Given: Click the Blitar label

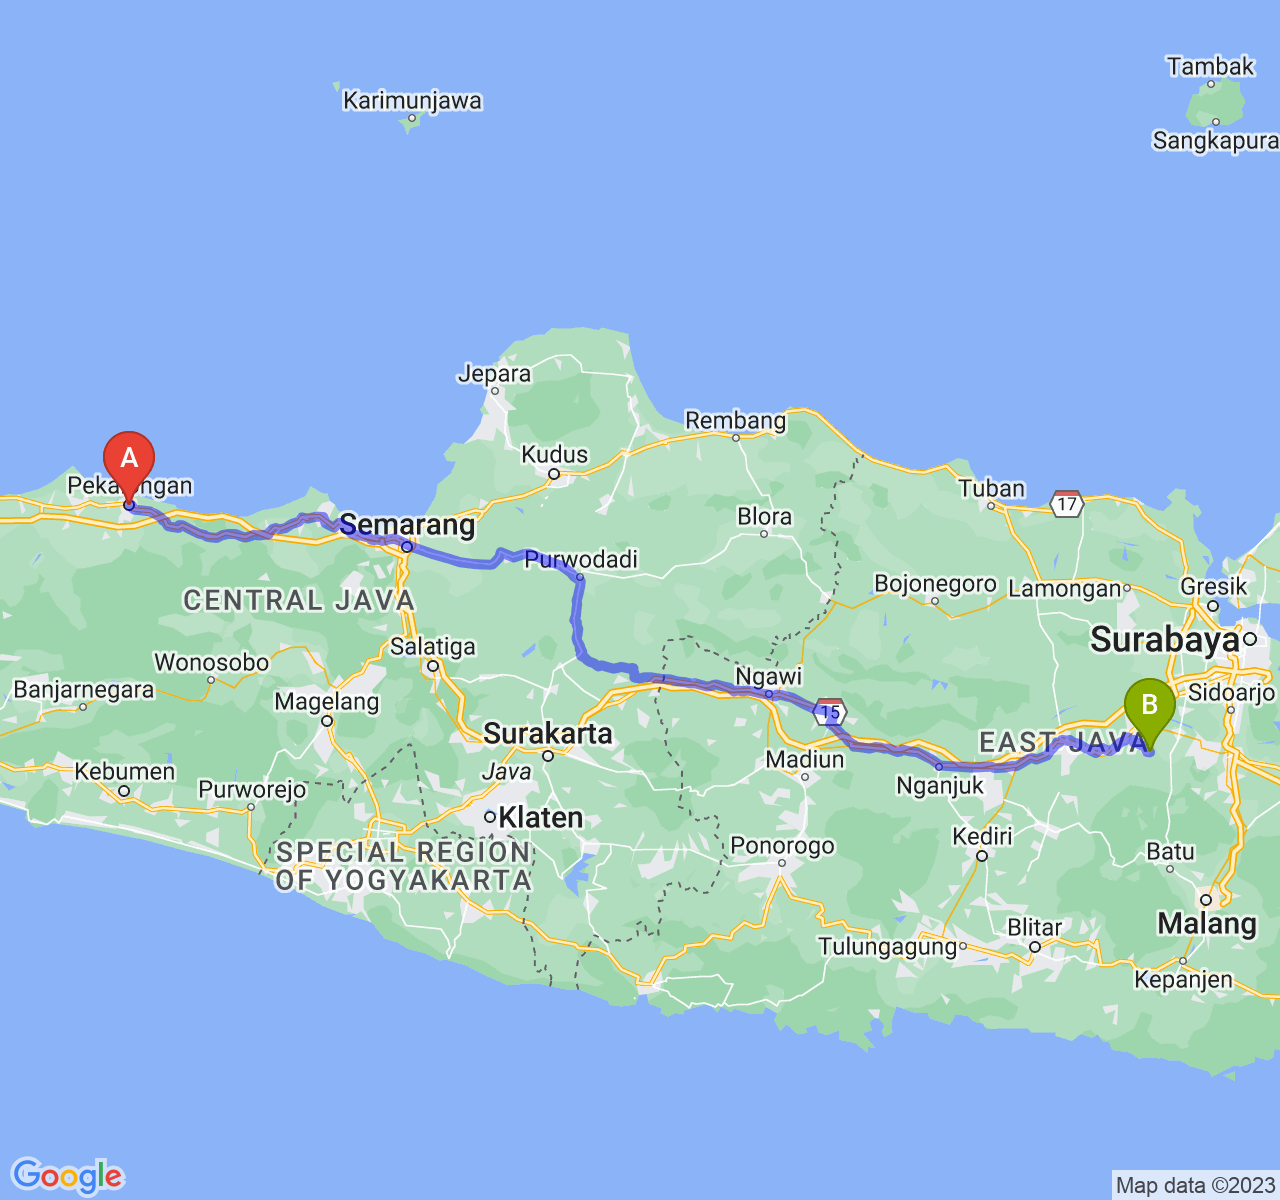Looking at the screenshot, I should click(x=1034, y=928).
